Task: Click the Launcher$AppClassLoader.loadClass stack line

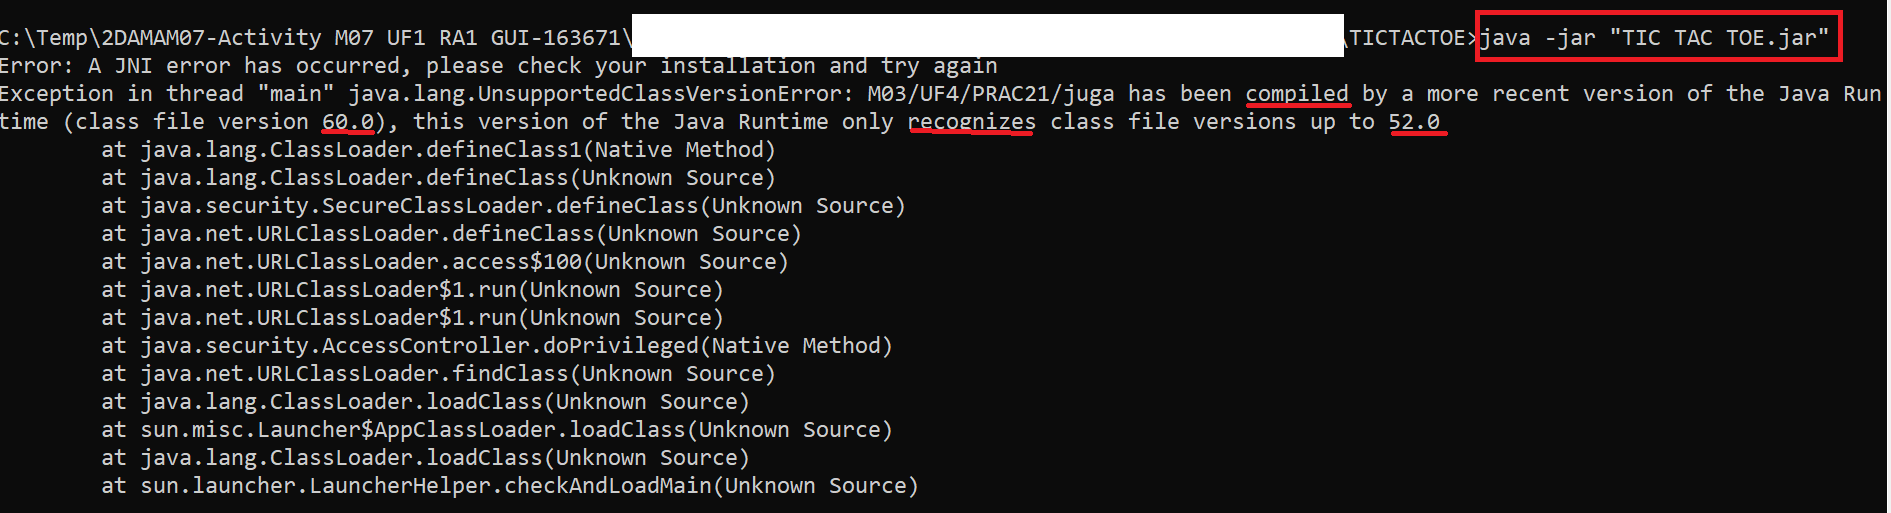Action: pyautogui.click(x=497, y=430)
